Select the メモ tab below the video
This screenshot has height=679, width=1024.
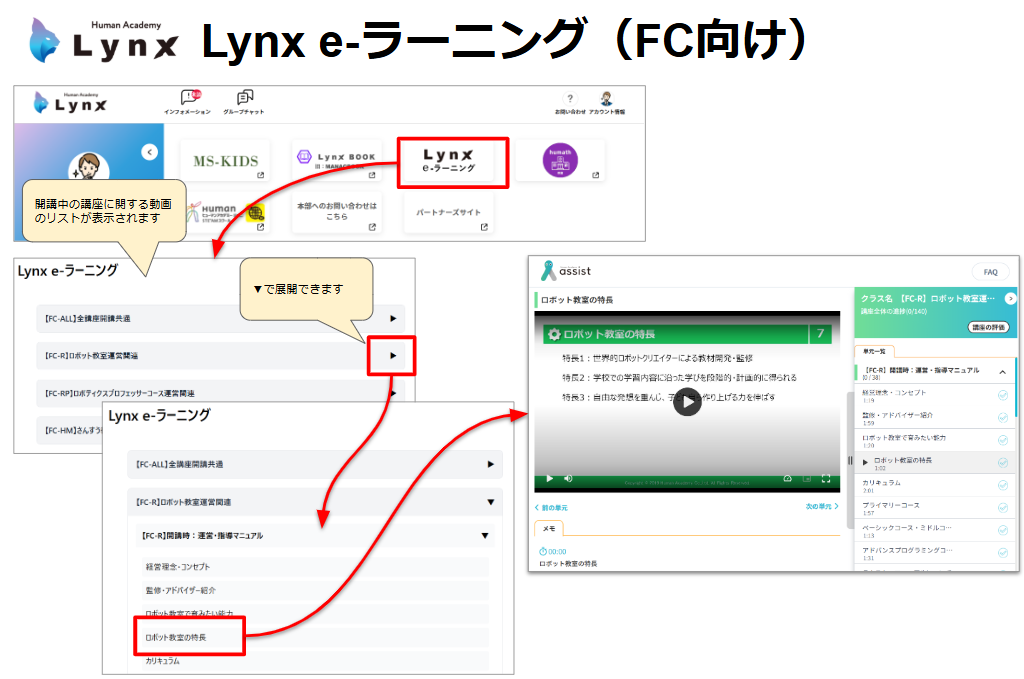click(x=550, y=528)
